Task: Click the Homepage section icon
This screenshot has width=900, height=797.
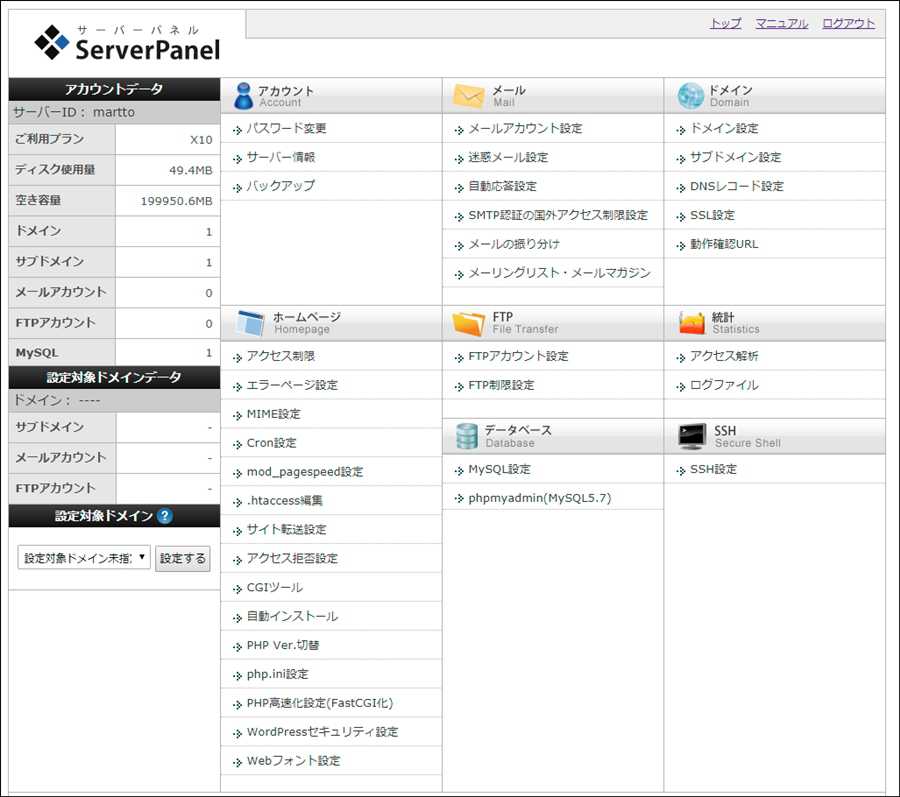Action: point(250,323)
